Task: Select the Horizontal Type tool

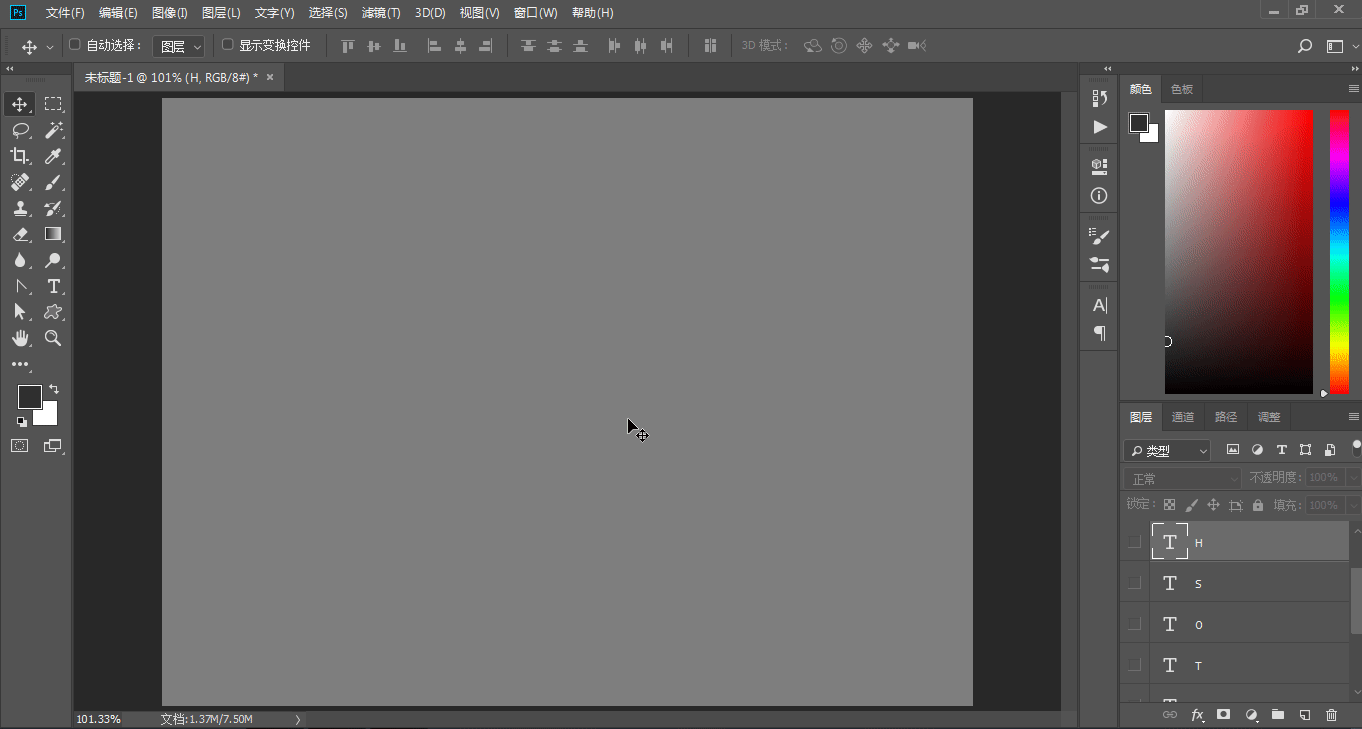Action: pyautogui.click(x=54, y=286)
